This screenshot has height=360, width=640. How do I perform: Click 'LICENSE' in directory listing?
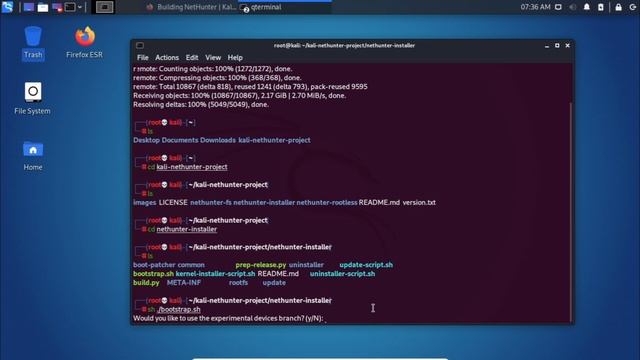(x=173, y=202)
